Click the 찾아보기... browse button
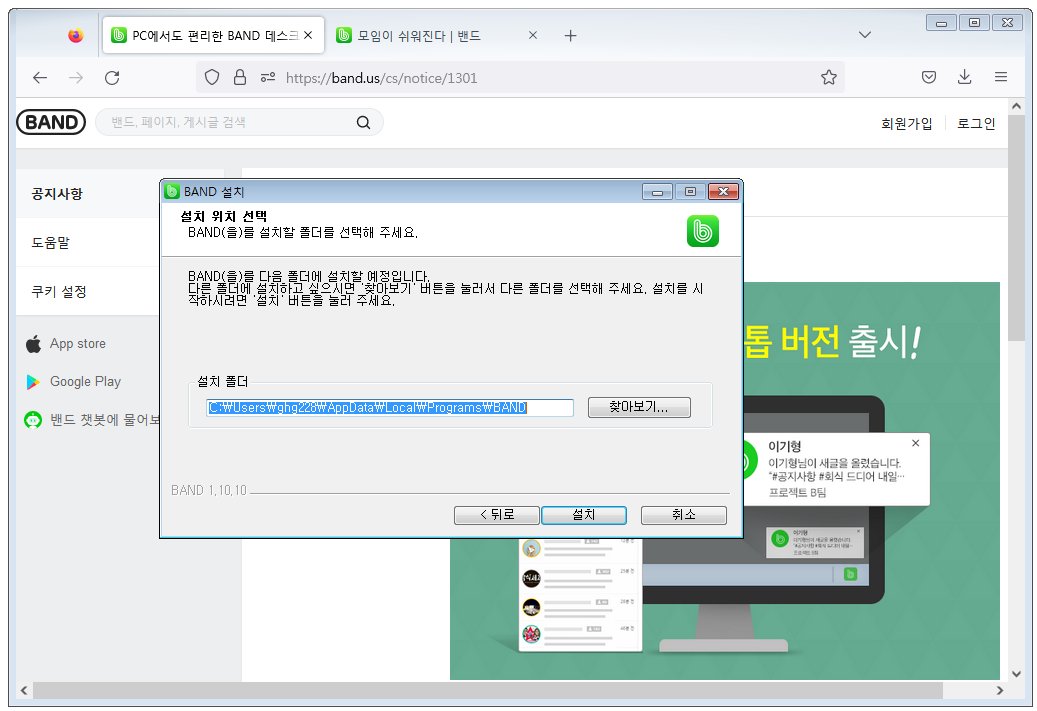 pos(639,407)
